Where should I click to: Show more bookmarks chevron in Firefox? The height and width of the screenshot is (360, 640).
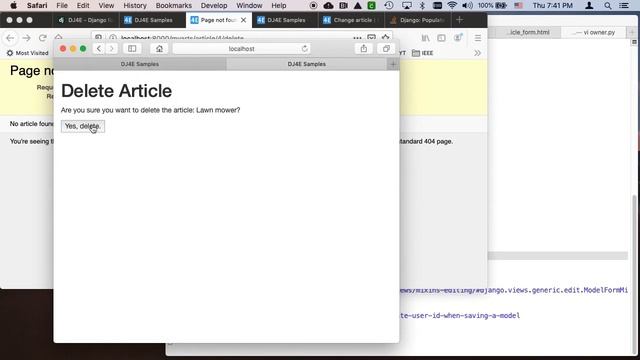click(477, 53)
